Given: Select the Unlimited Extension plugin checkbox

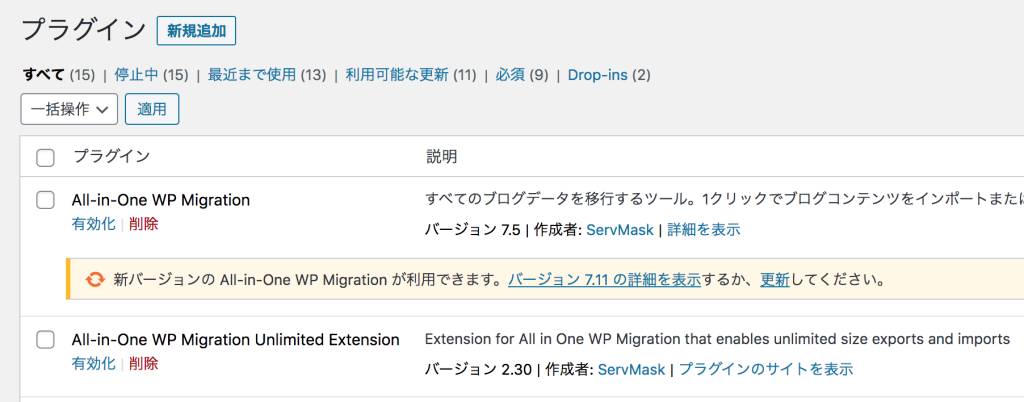Looking at the screenshot, I should pos(45,340).
